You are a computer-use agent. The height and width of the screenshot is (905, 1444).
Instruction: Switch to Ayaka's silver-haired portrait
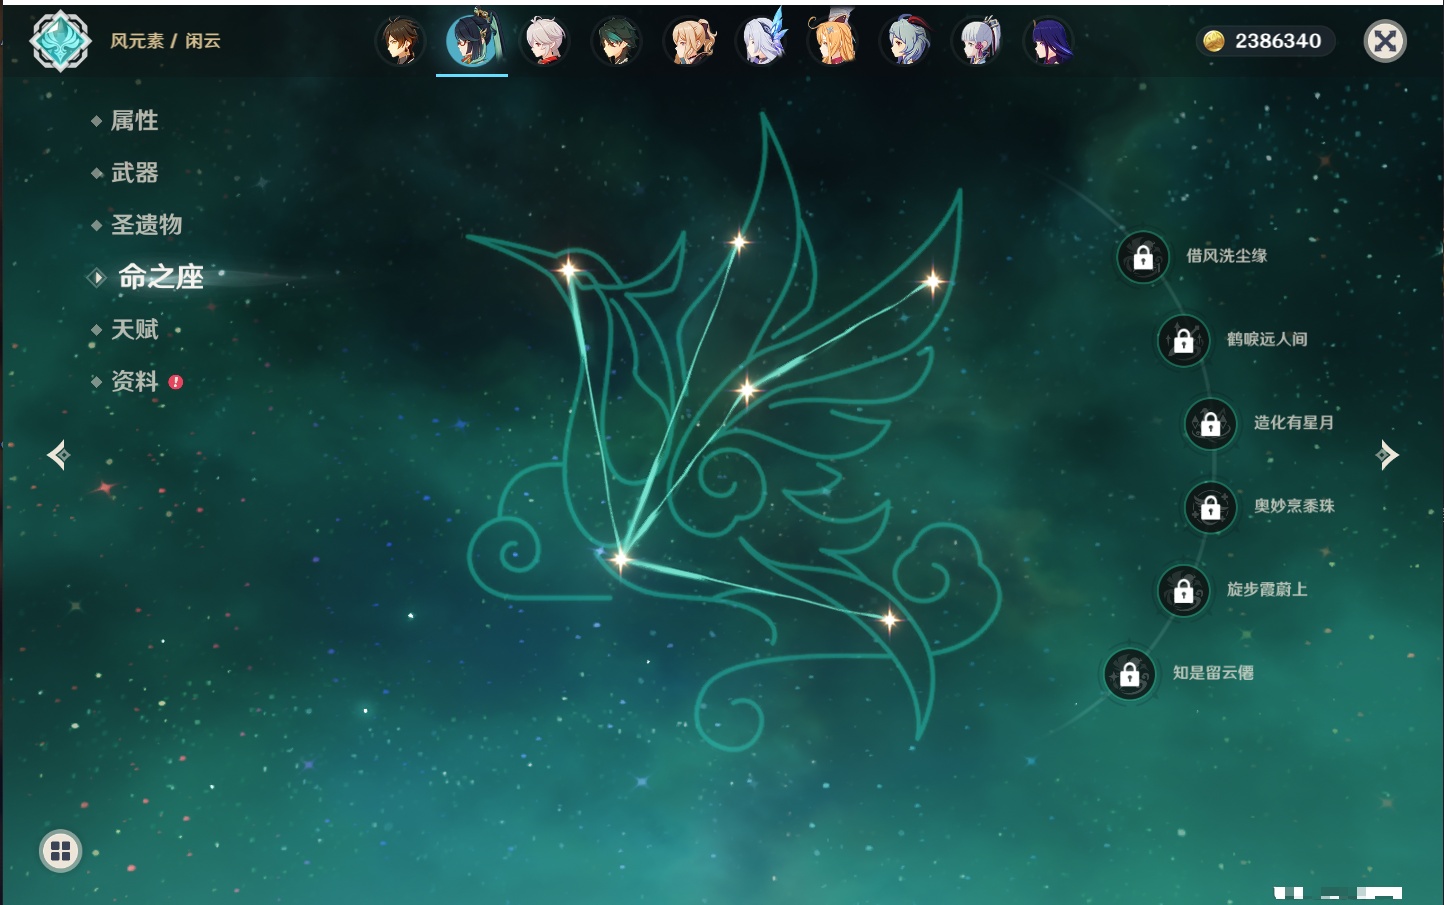click(978, 41)
